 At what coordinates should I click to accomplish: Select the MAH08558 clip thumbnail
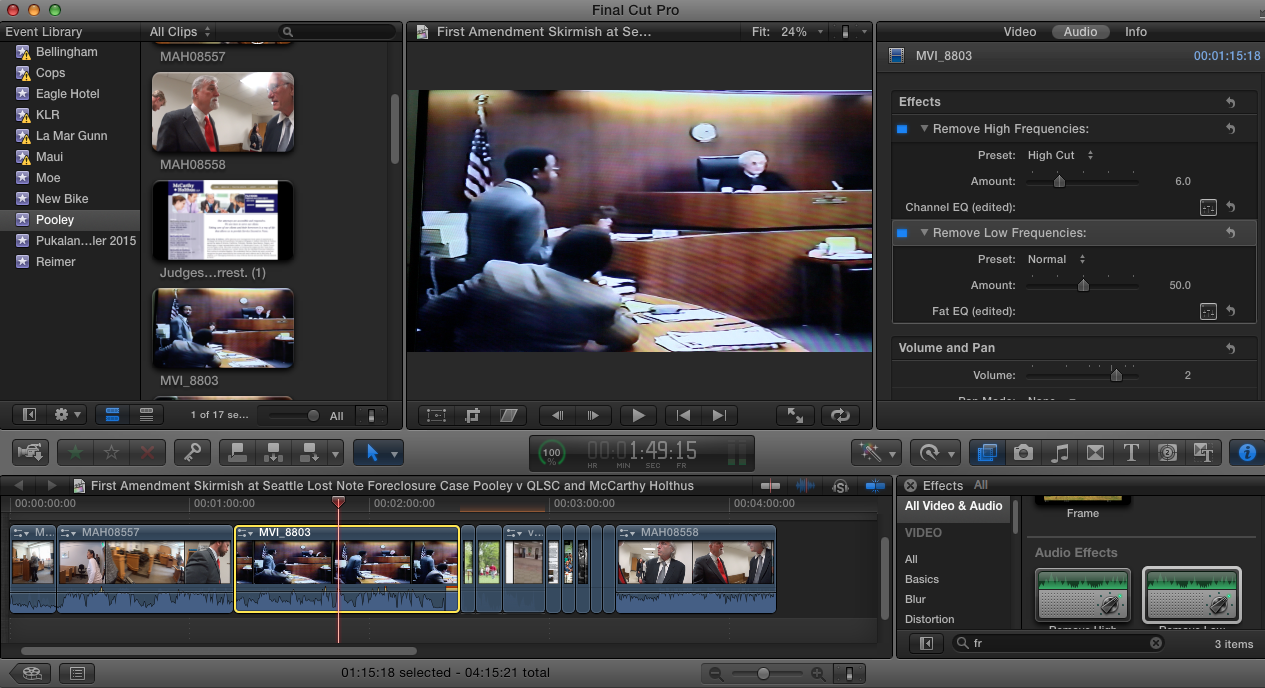pyautogui.click(x=223, y=111)
